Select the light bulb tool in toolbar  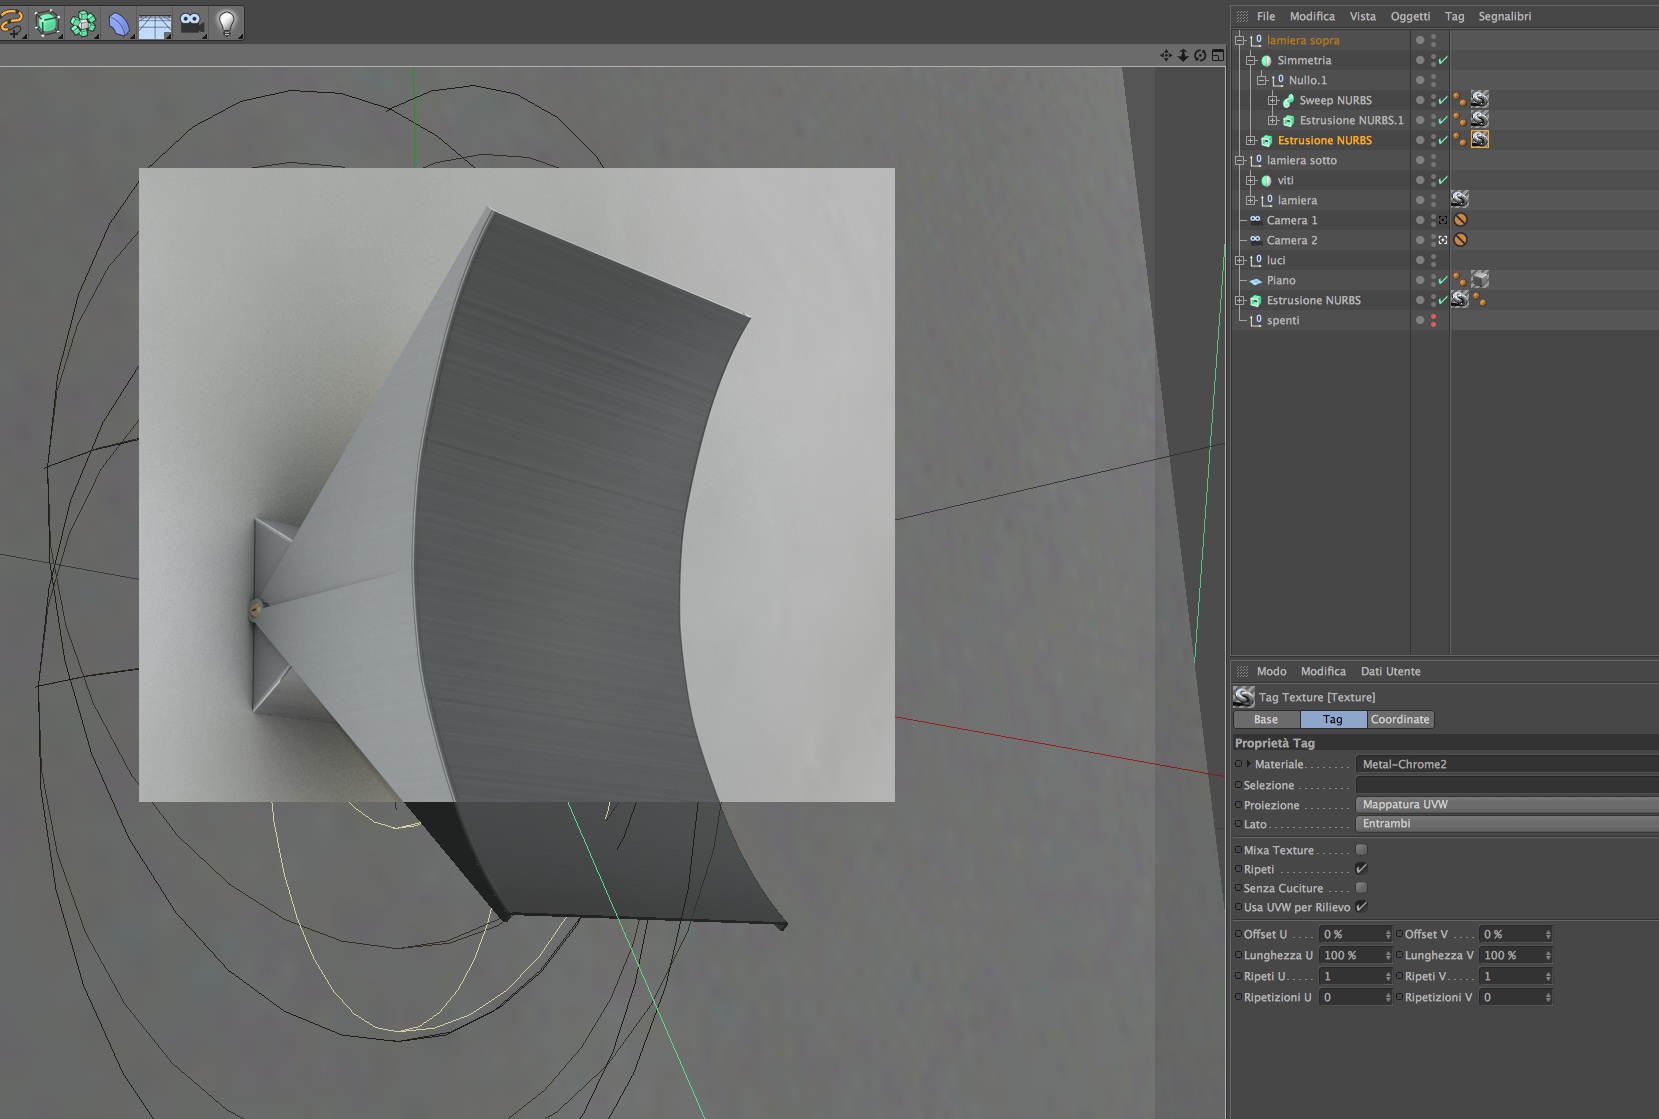[226, 23]
